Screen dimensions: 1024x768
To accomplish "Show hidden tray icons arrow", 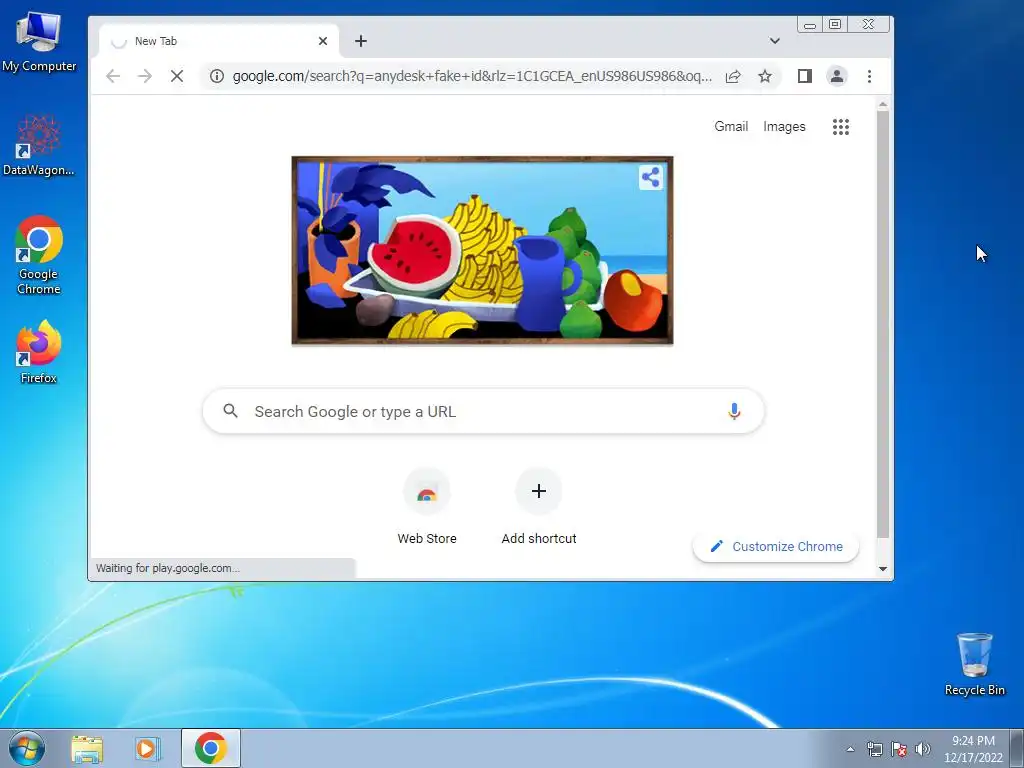I will click(x=850, y=749).
